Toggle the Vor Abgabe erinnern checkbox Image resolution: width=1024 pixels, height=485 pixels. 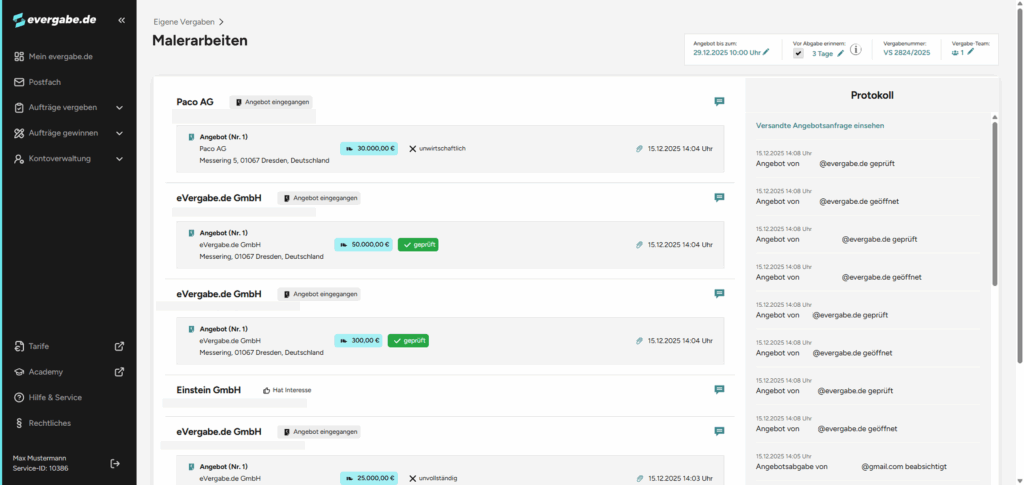pyautogui.click(x=798, y=54)
